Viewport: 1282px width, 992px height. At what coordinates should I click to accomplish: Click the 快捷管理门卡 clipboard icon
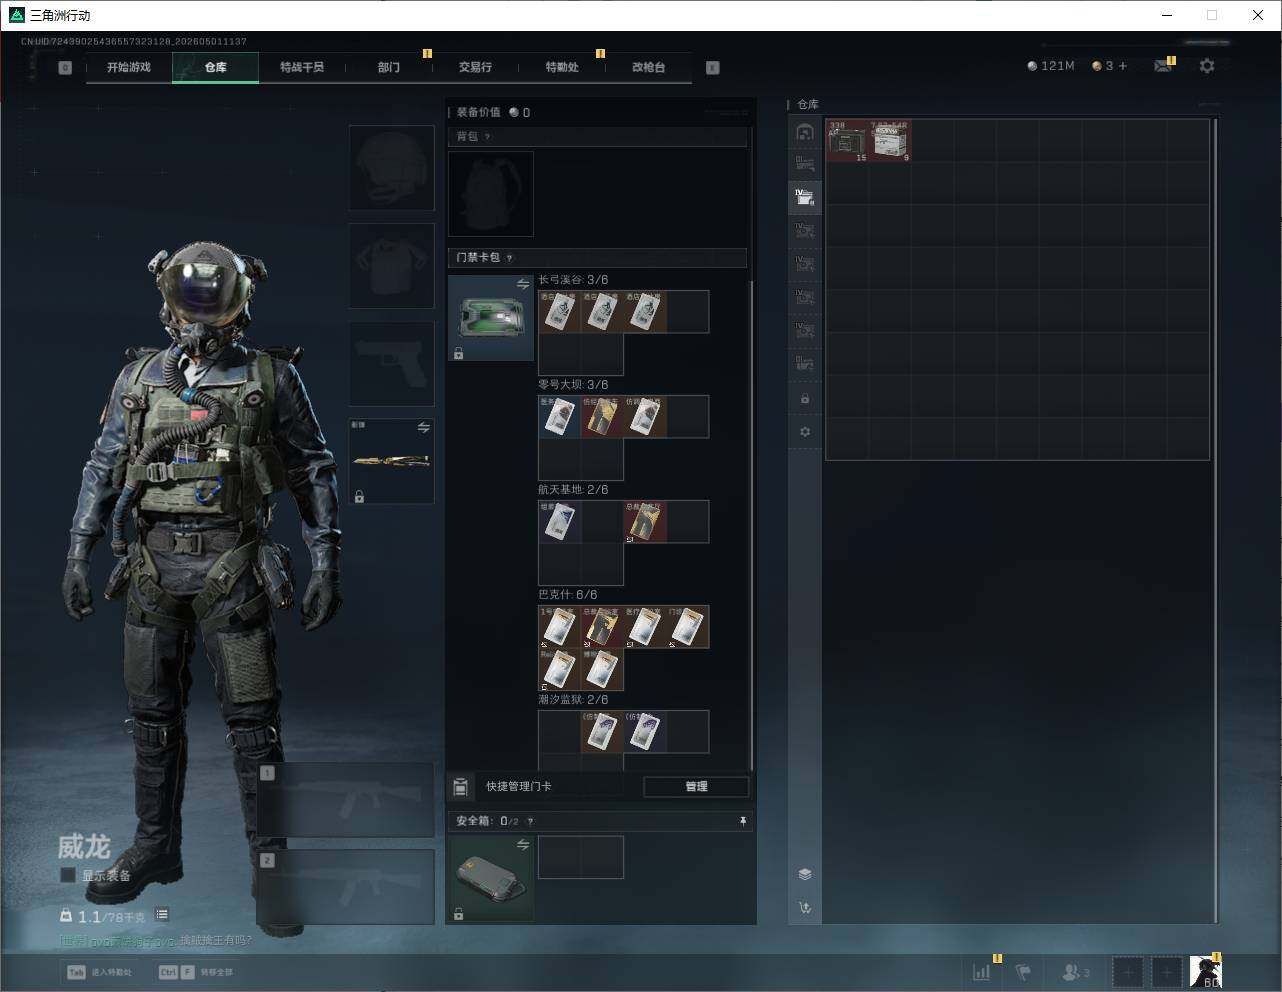[x=461, y=787]
